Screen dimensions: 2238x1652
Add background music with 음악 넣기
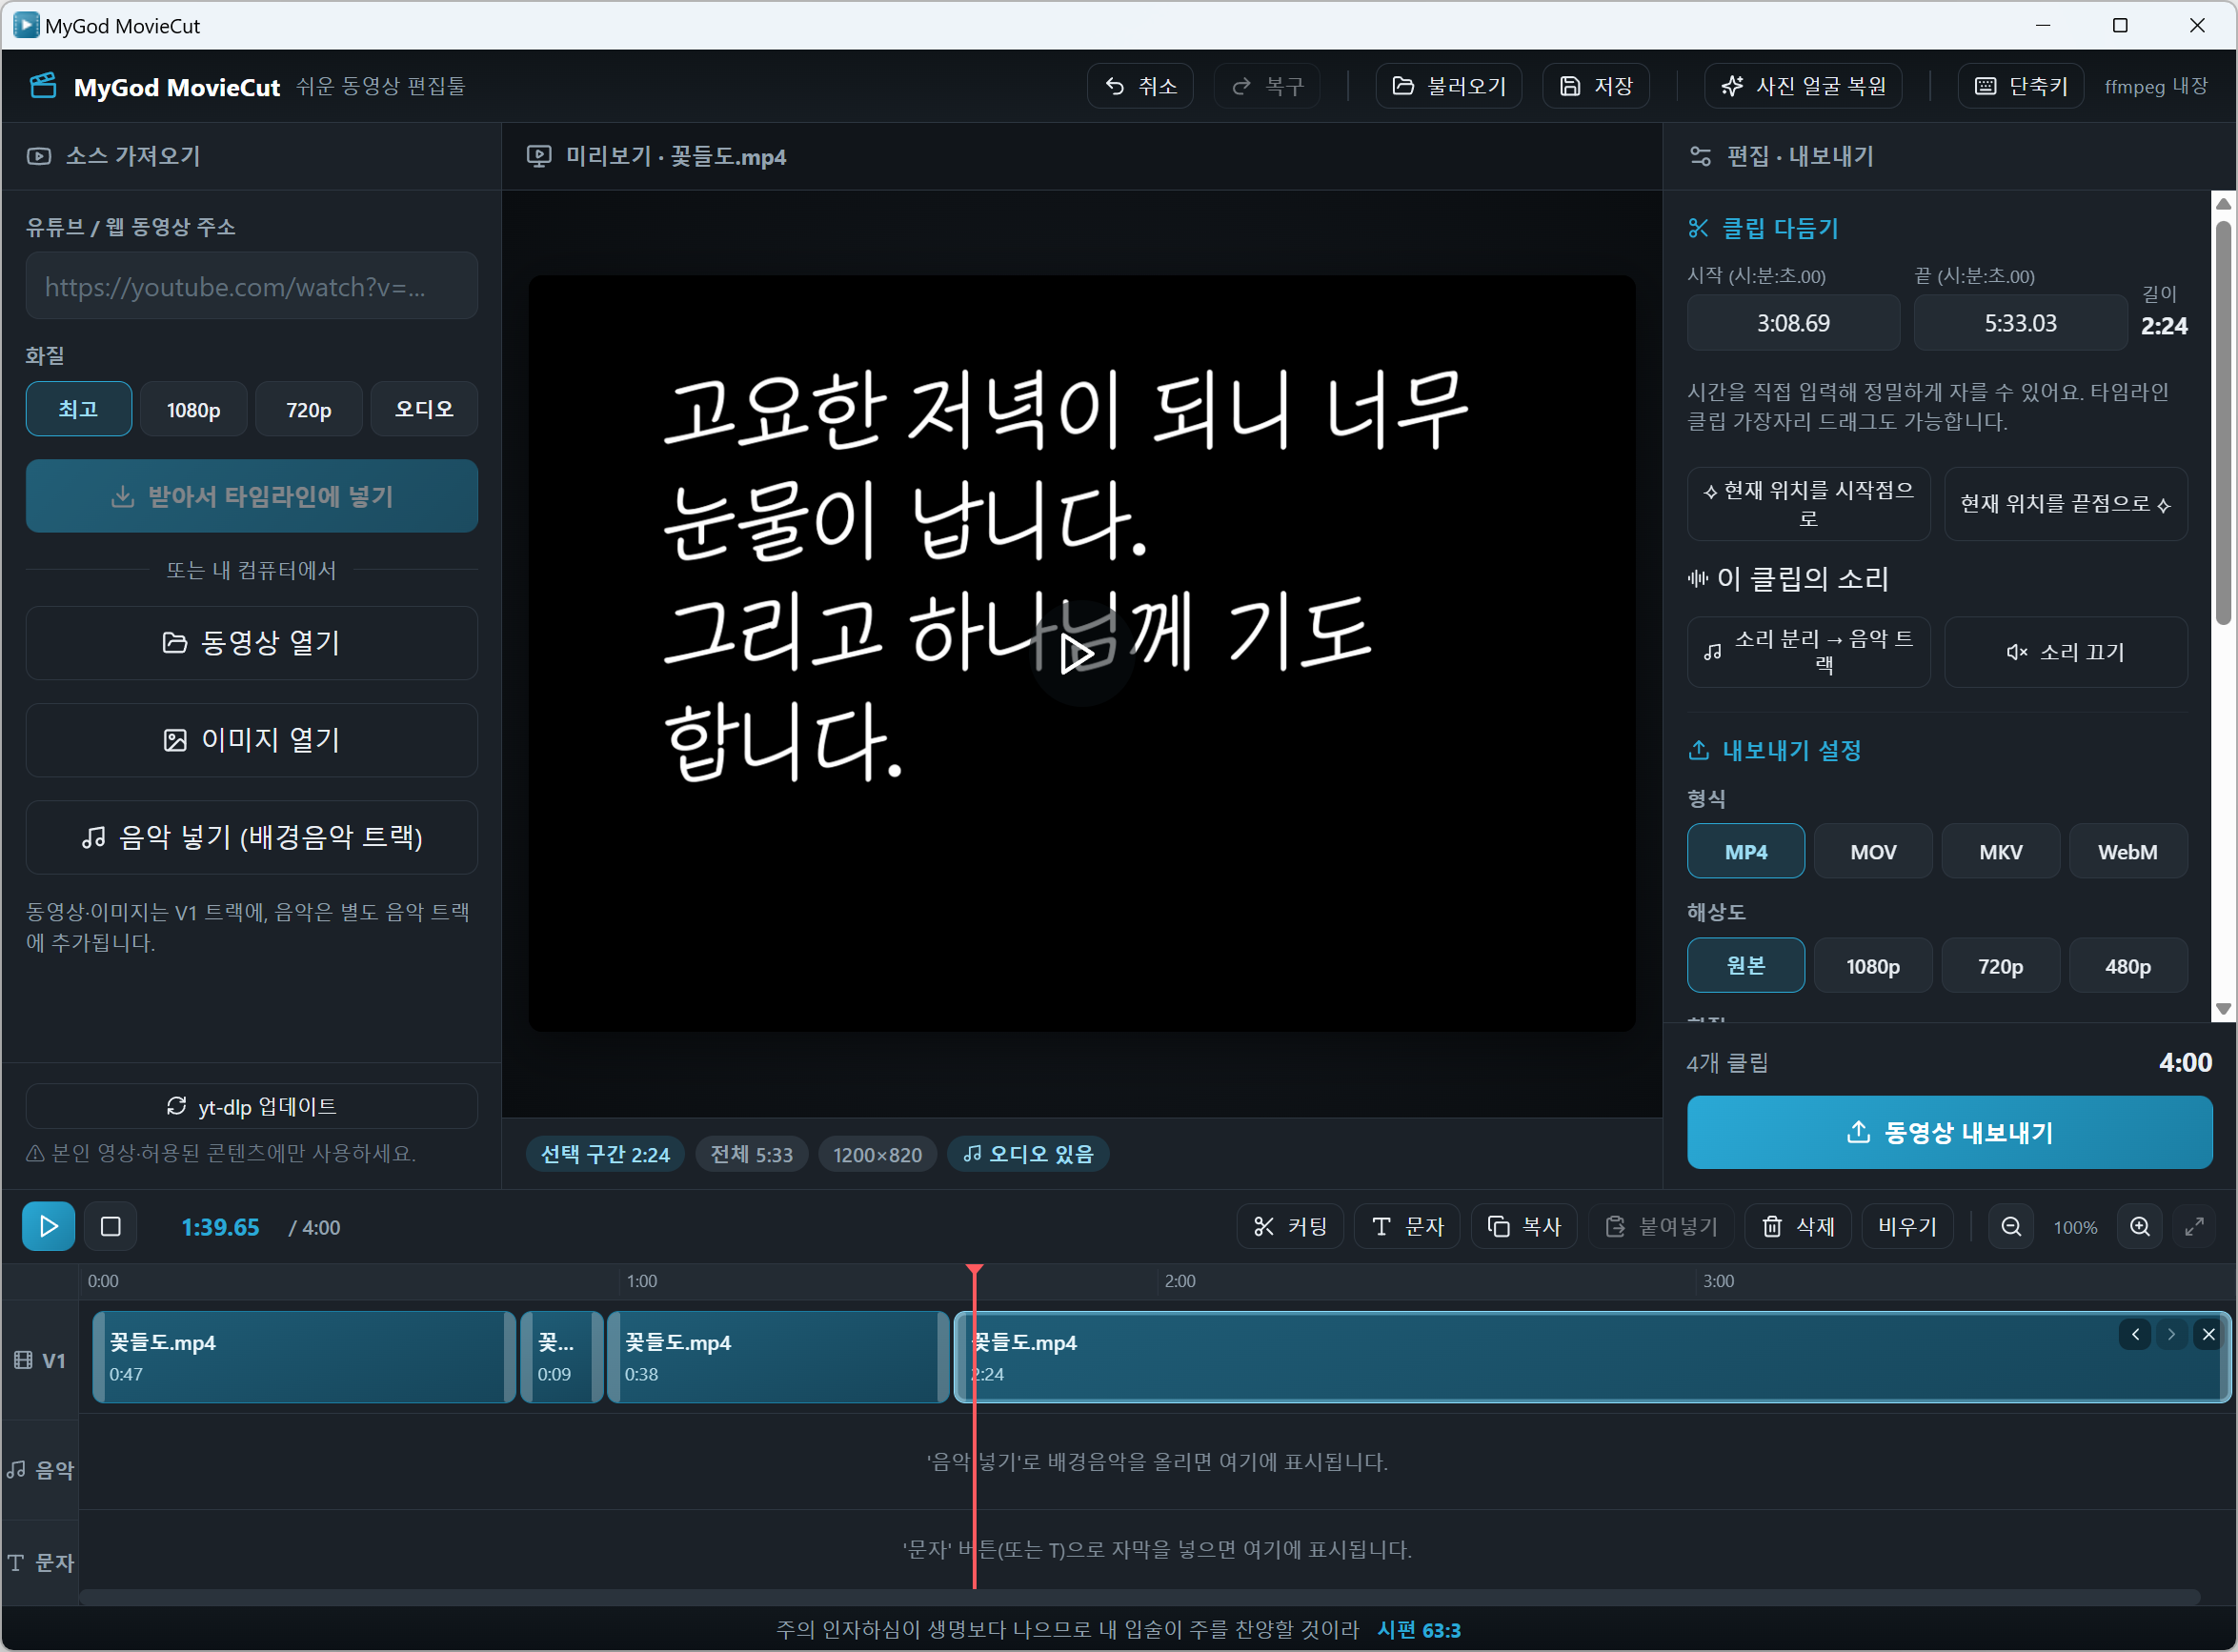coord(252,837)
